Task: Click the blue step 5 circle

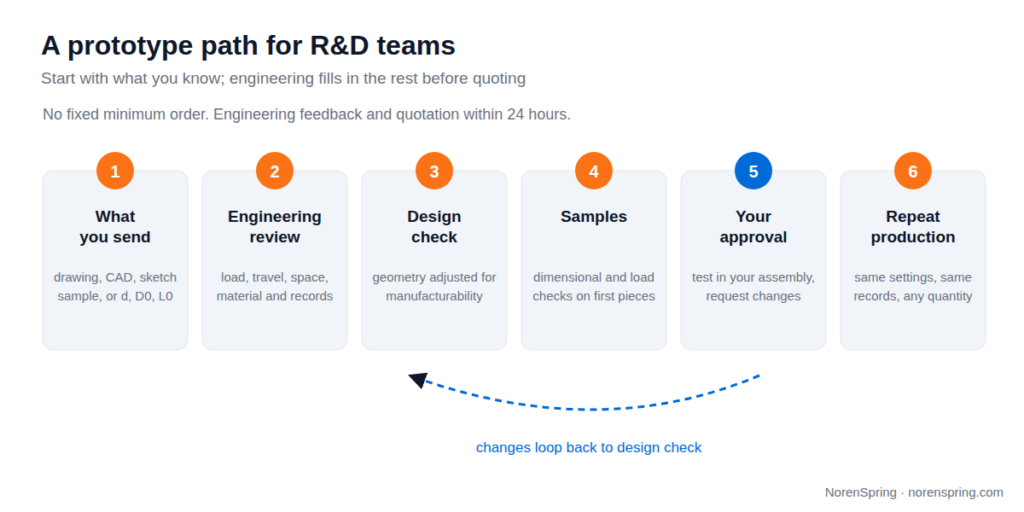Action: tap(753, 171)
